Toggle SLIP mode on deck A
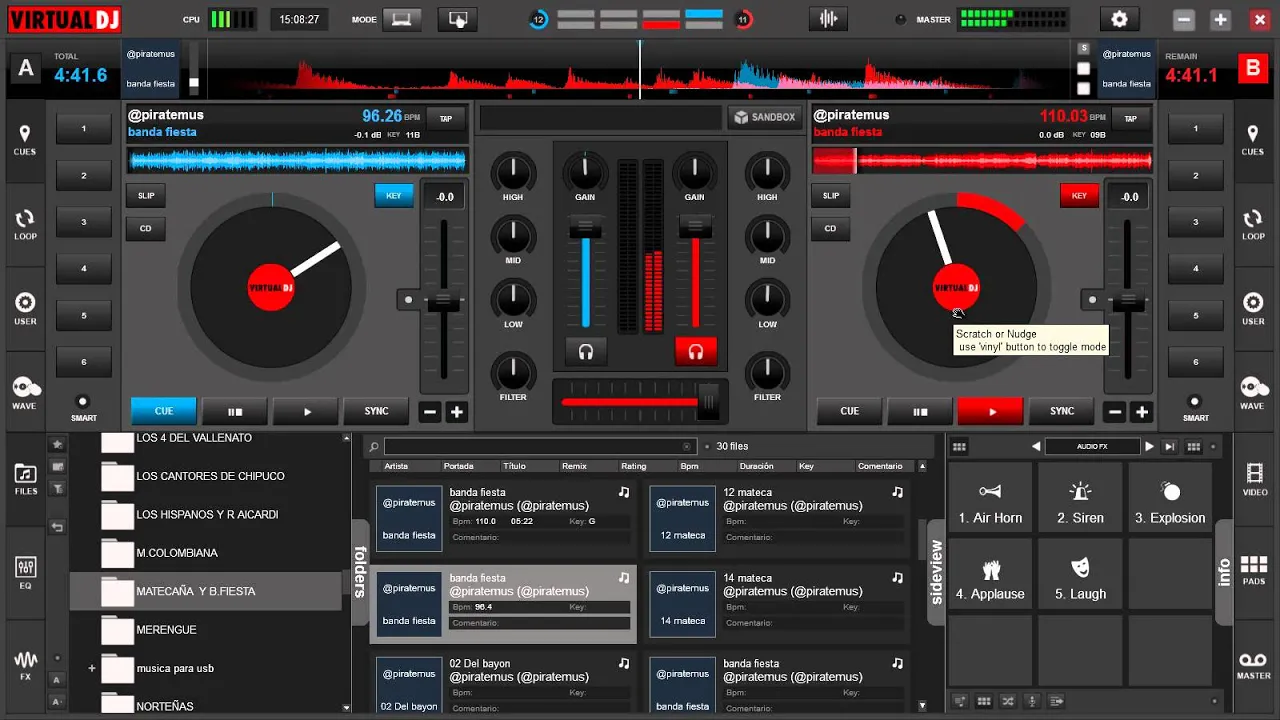This screenshot has width=1280, height=720. click(146, 196)
